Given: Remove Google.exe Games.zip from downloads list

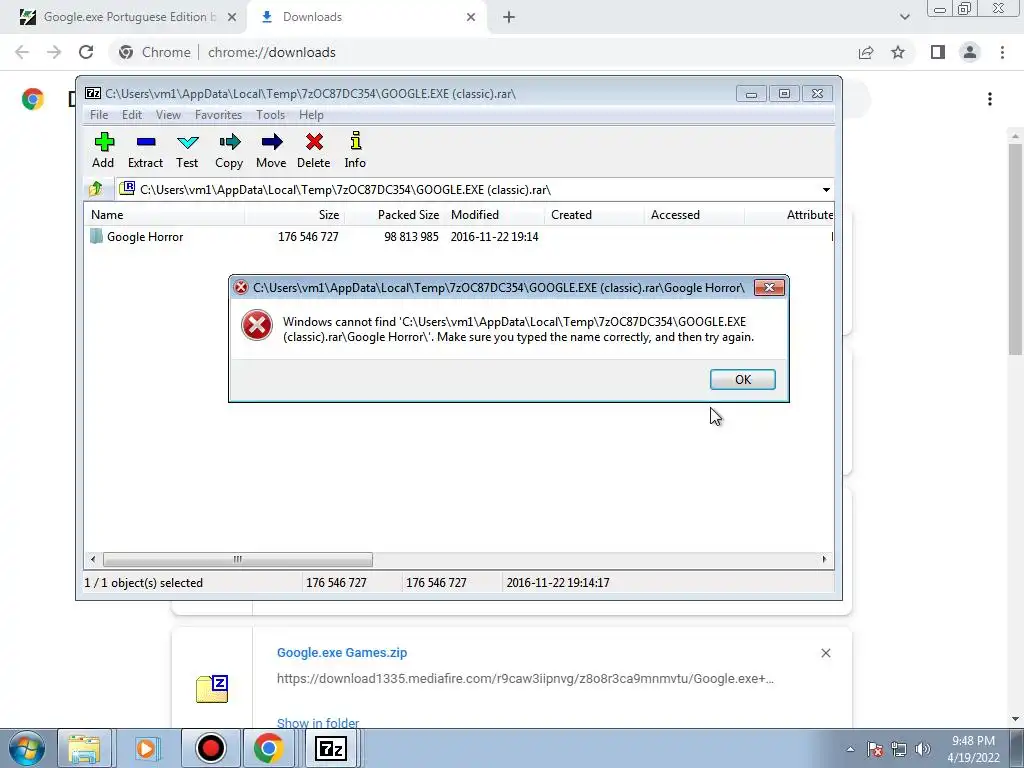Looking at the screenshot, I should (x=825, y=653).
